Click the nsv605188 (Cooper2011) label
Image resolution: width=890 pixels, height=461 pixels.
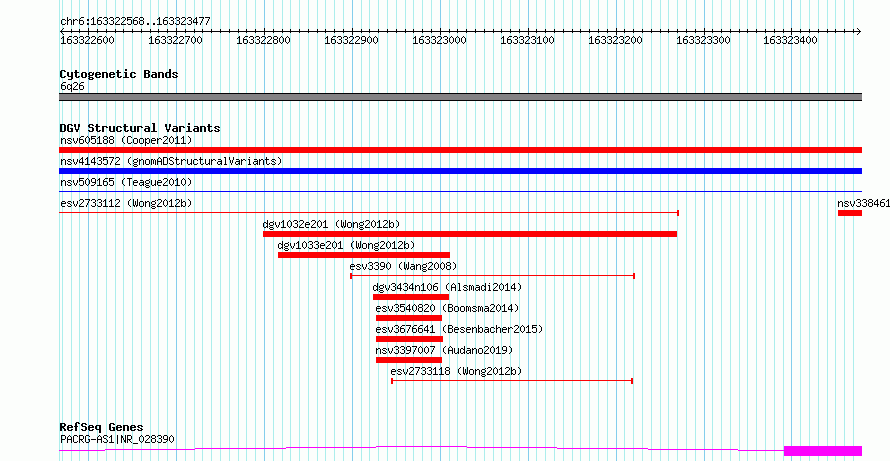click(x=126, y=140)
